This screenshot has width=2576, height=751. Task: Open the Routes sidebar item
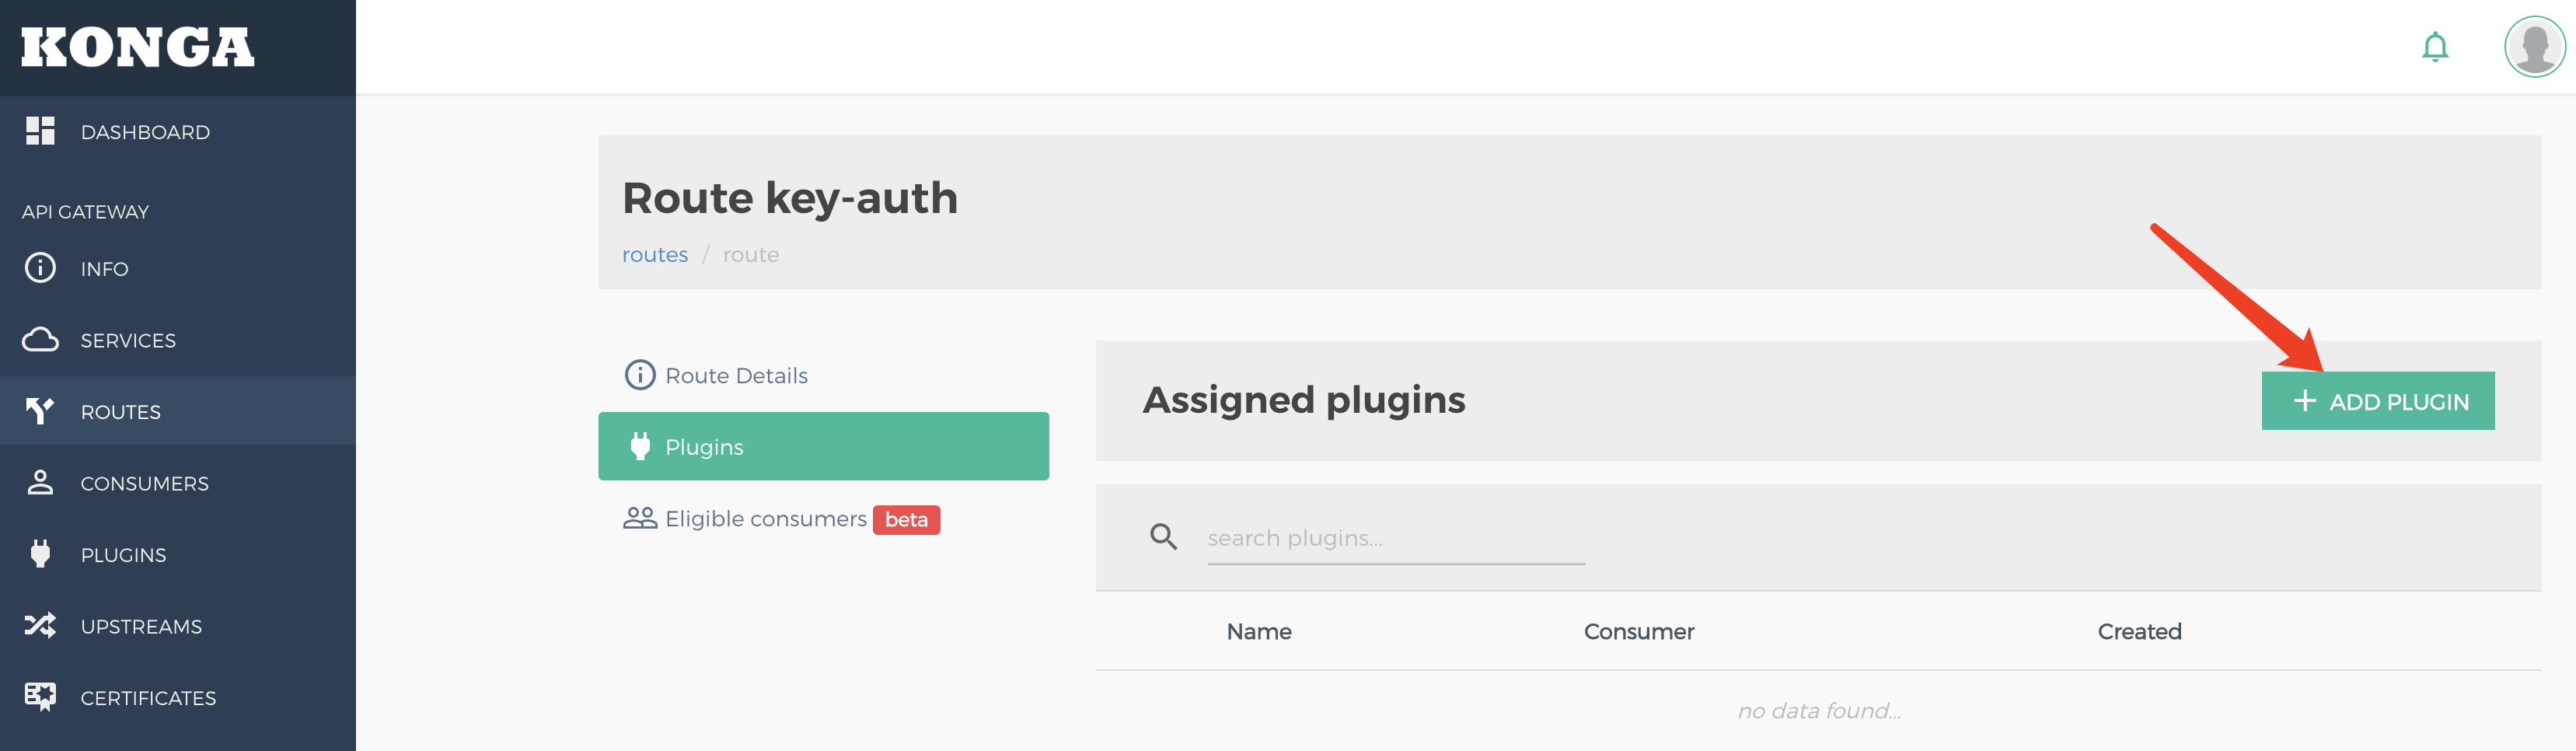click(178, 411)
